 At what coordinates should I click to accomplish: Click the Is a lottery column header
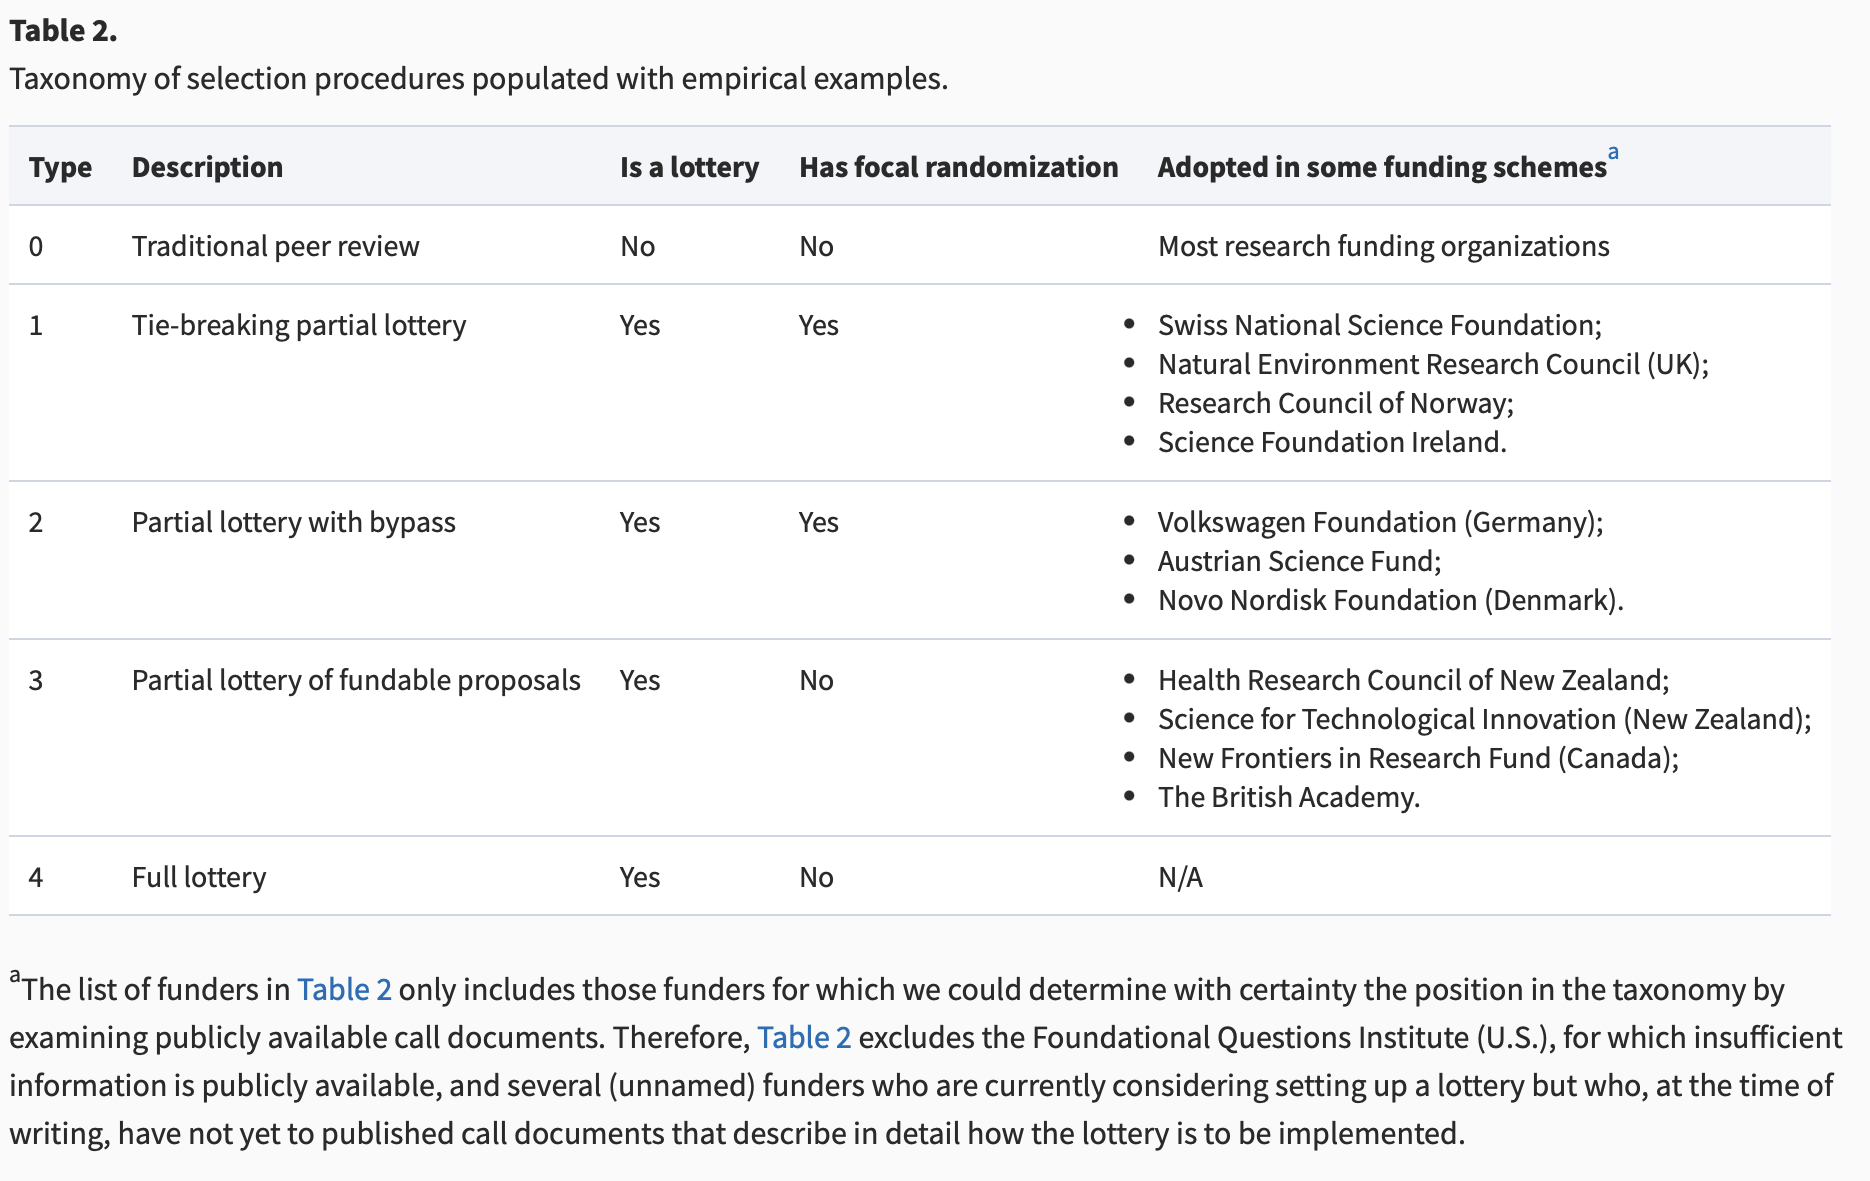coord(689,167)
